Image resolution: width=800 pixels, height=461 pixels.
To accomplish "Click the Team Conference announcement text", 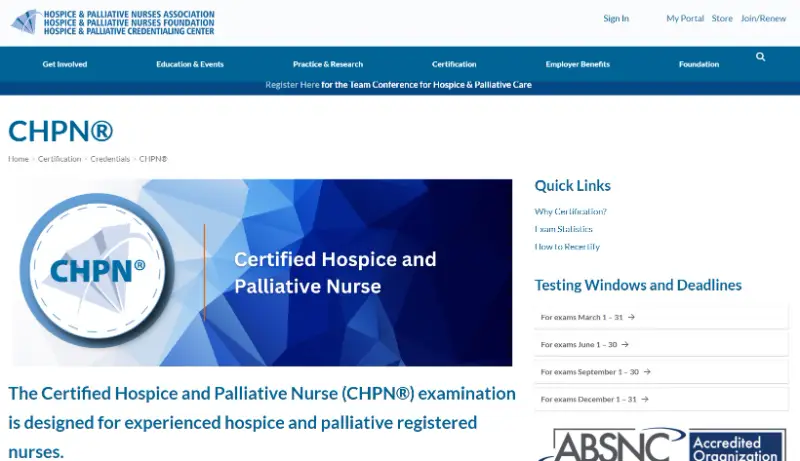I will pyautogui.click(x=427, y=85).
